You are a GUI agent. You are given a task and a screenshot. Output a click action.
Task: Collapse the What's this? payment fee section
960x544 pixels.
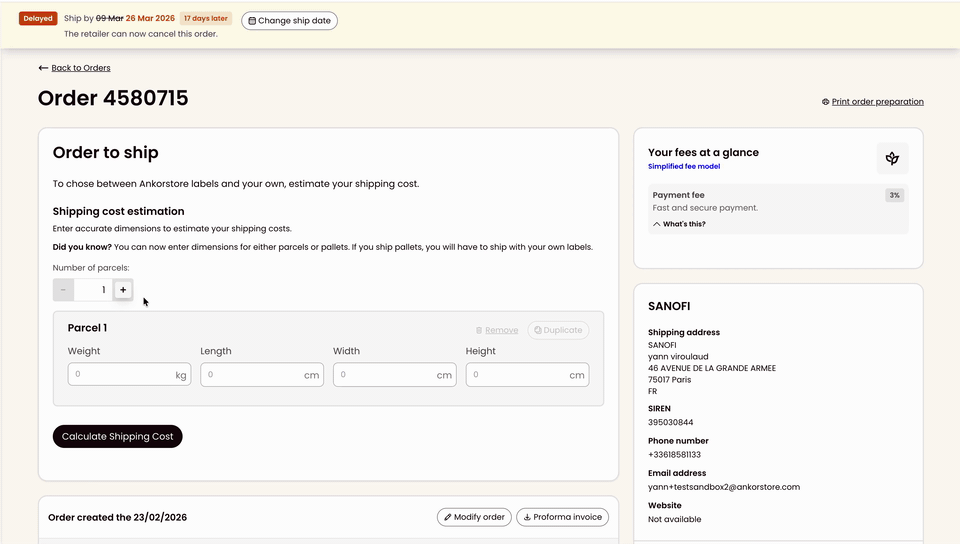[x=679, y=224]
